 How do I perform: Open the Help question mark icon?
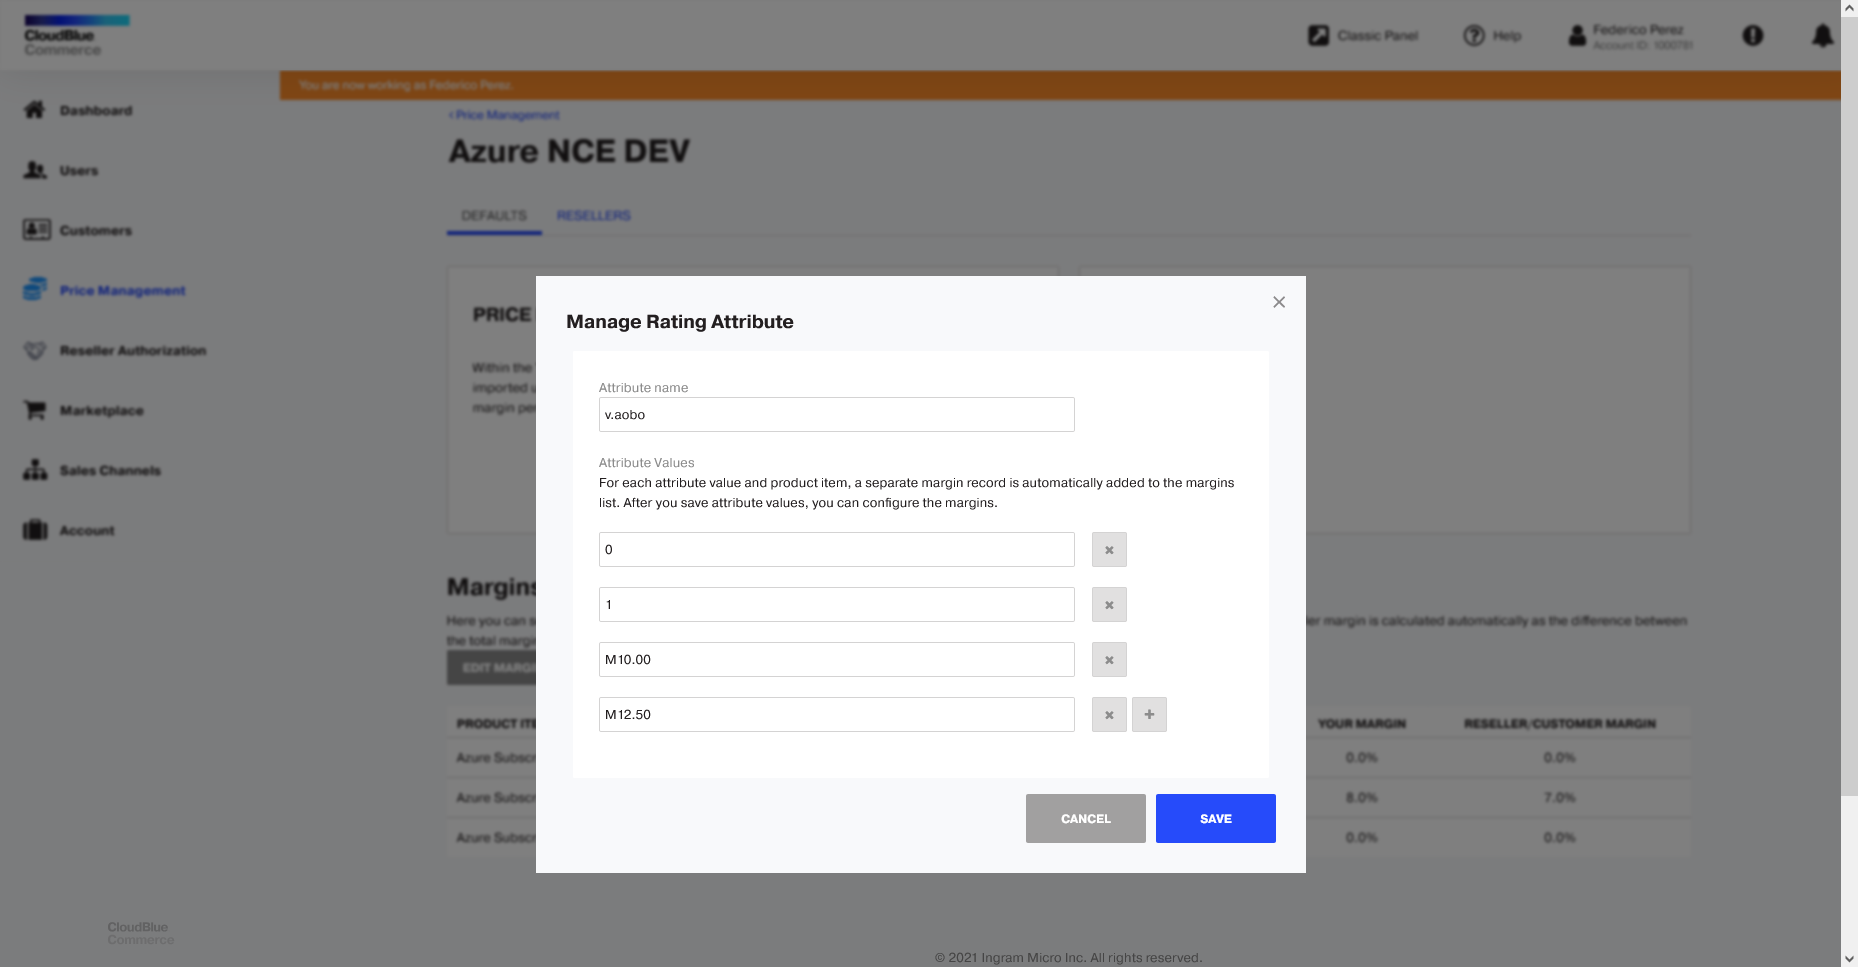tap(1474, 35)
